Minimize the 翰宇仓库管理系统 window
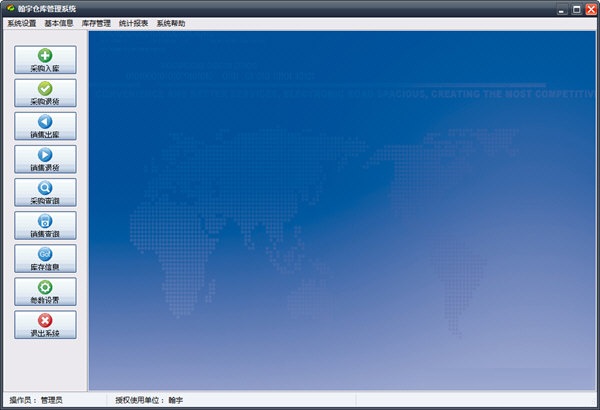The image size is (600, 410). [x=561, y=8]
